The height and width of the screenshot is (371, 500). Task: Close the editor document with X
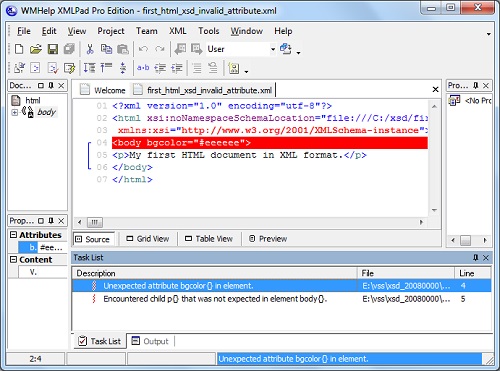tap(435, 89)
